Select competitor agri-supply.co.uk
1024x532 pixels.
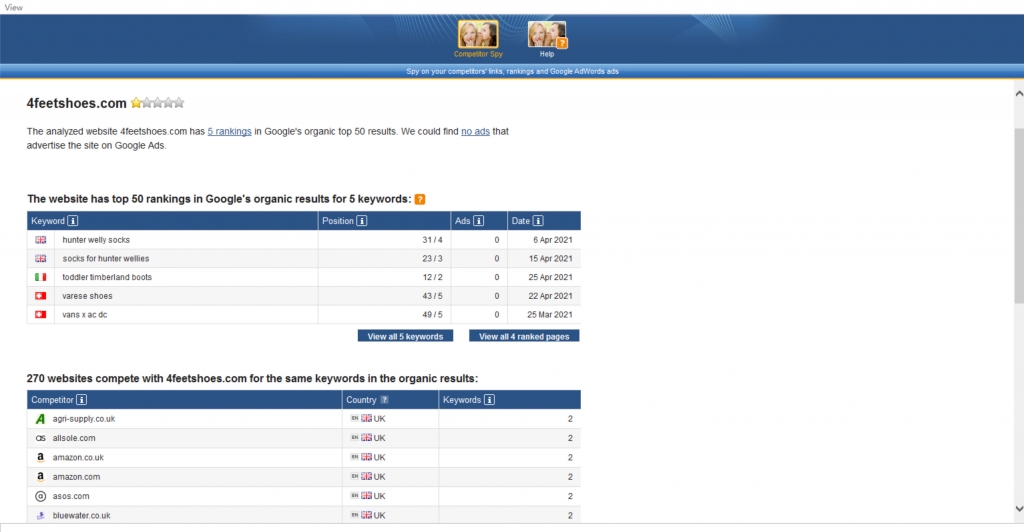[x=84, y=419]
